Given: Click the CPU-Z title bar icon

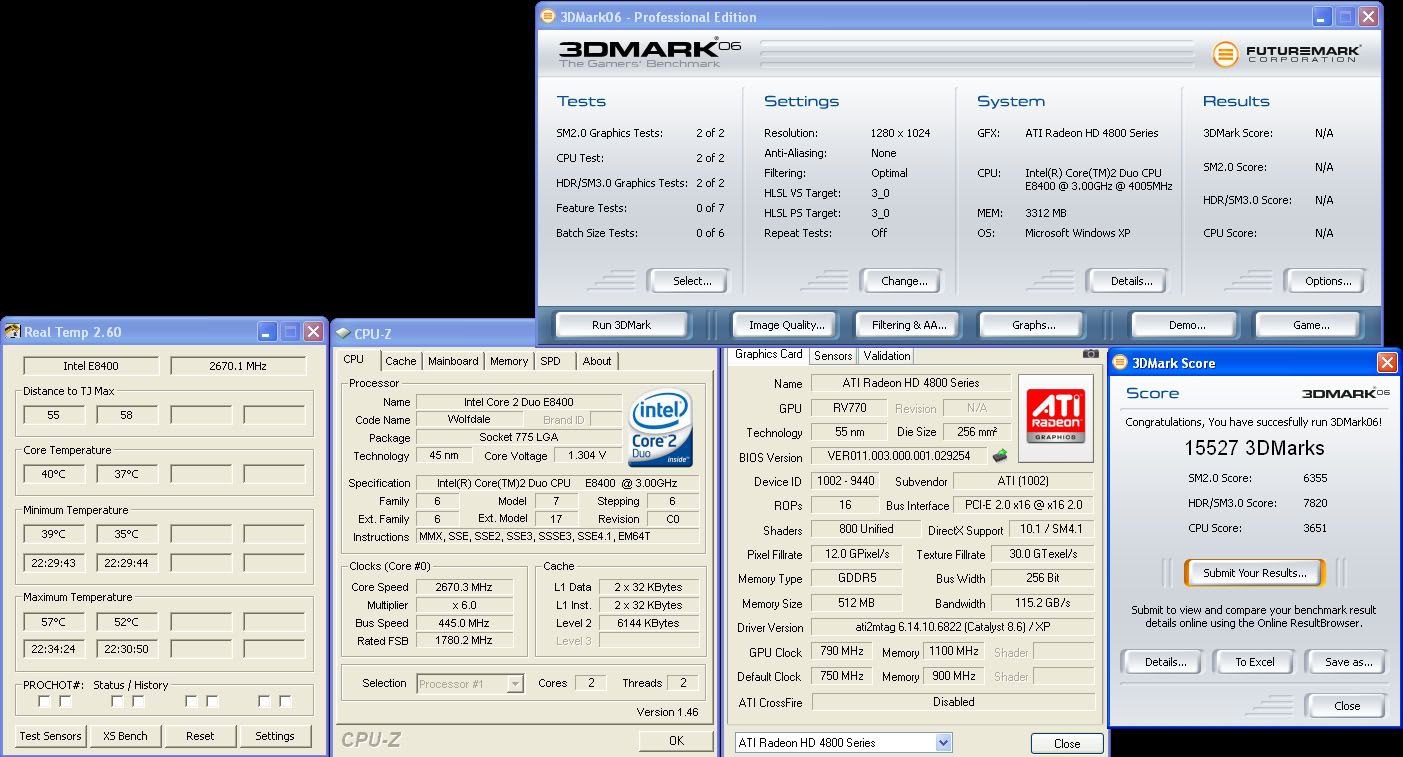Looking at the screenshot, I should tap(343, 334).
